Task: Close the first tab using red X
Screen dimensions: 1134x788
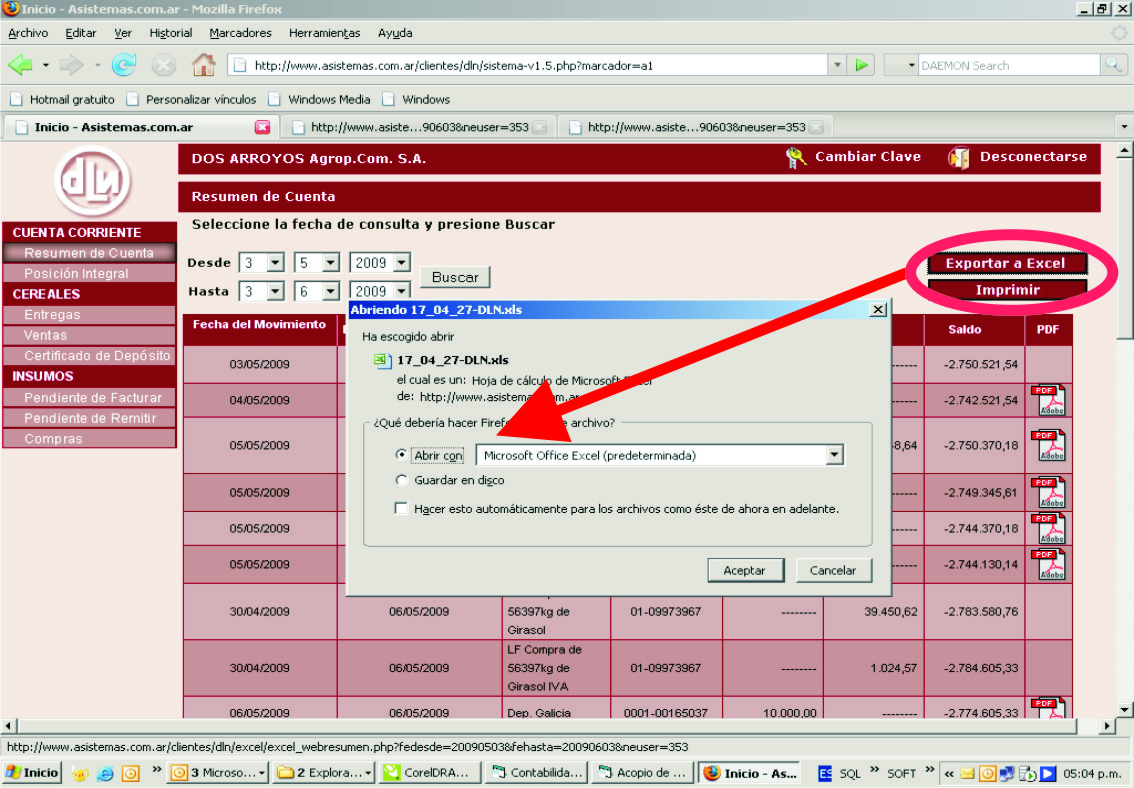Action: coord(263,127)
